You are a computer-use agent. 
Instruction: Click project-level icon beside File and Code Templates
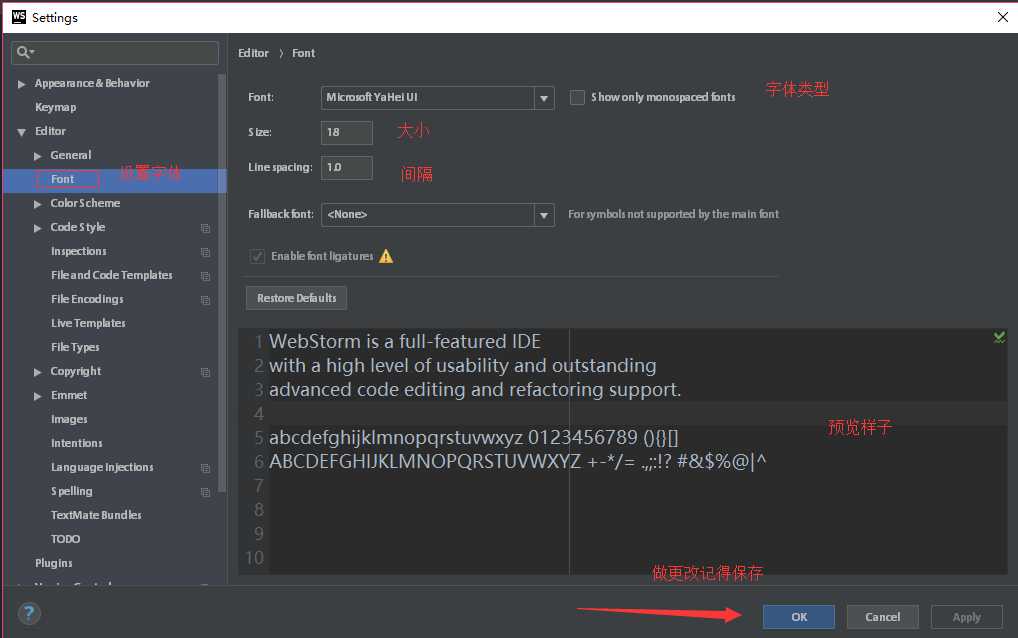[x=205, y=276]
